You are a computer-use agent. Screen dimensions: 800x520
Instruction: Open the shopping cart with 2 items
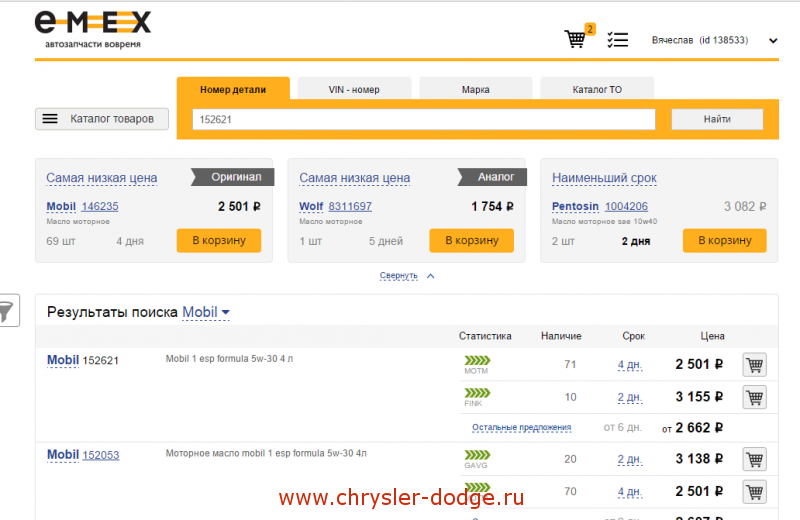click(x=578, y=37)
